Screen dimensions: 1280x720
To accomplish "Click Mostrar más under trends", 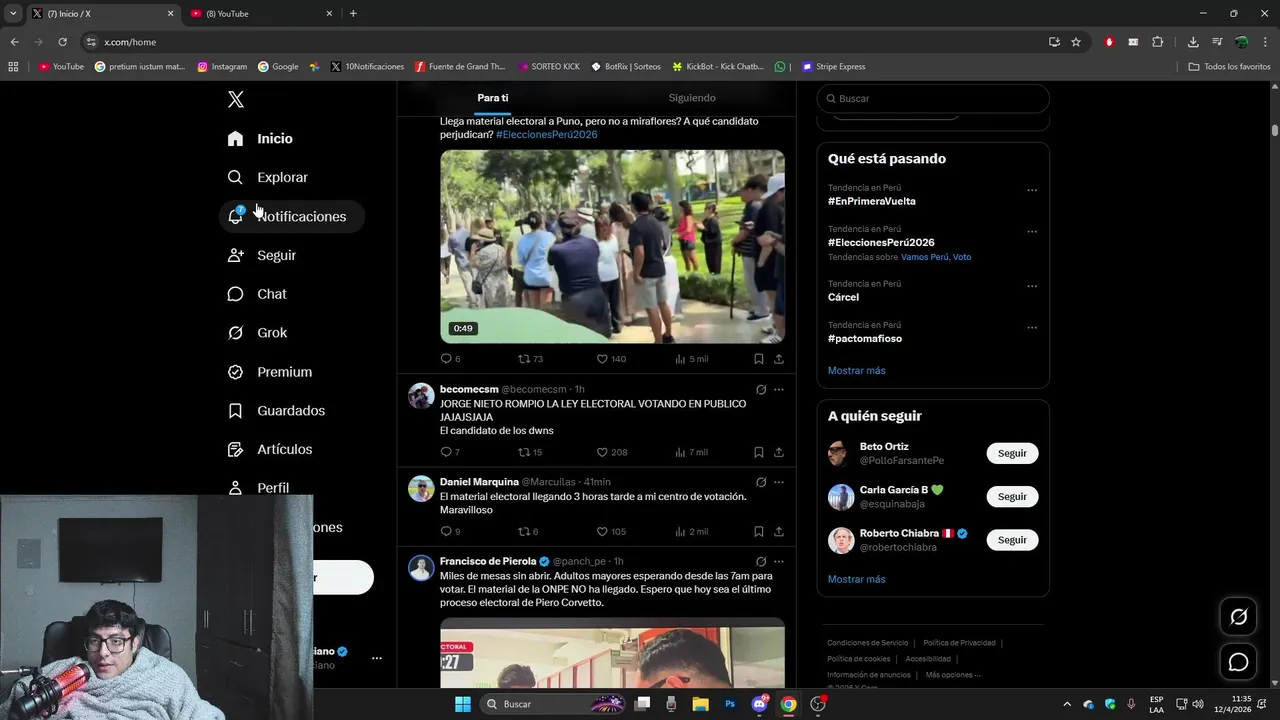I will click(x=856, y=371).
